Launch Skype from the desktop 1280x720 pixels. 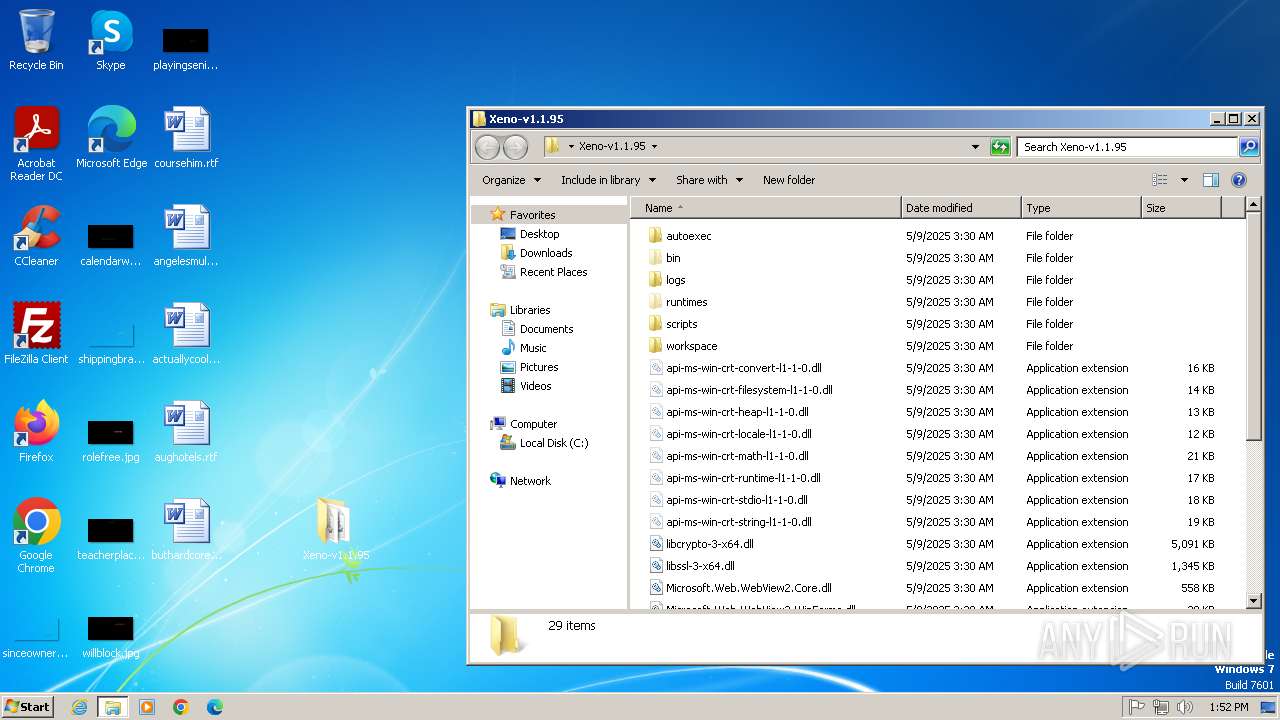point(110,40)
